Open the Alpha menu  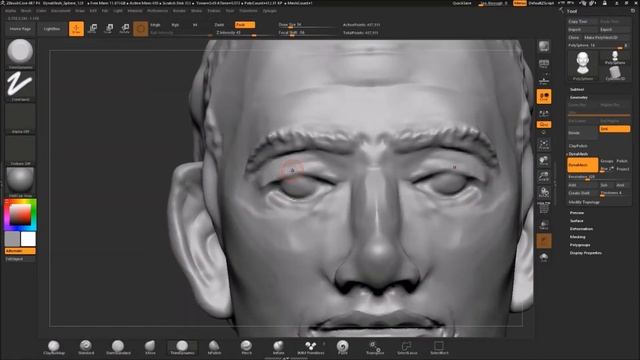[x=10, y=11]
